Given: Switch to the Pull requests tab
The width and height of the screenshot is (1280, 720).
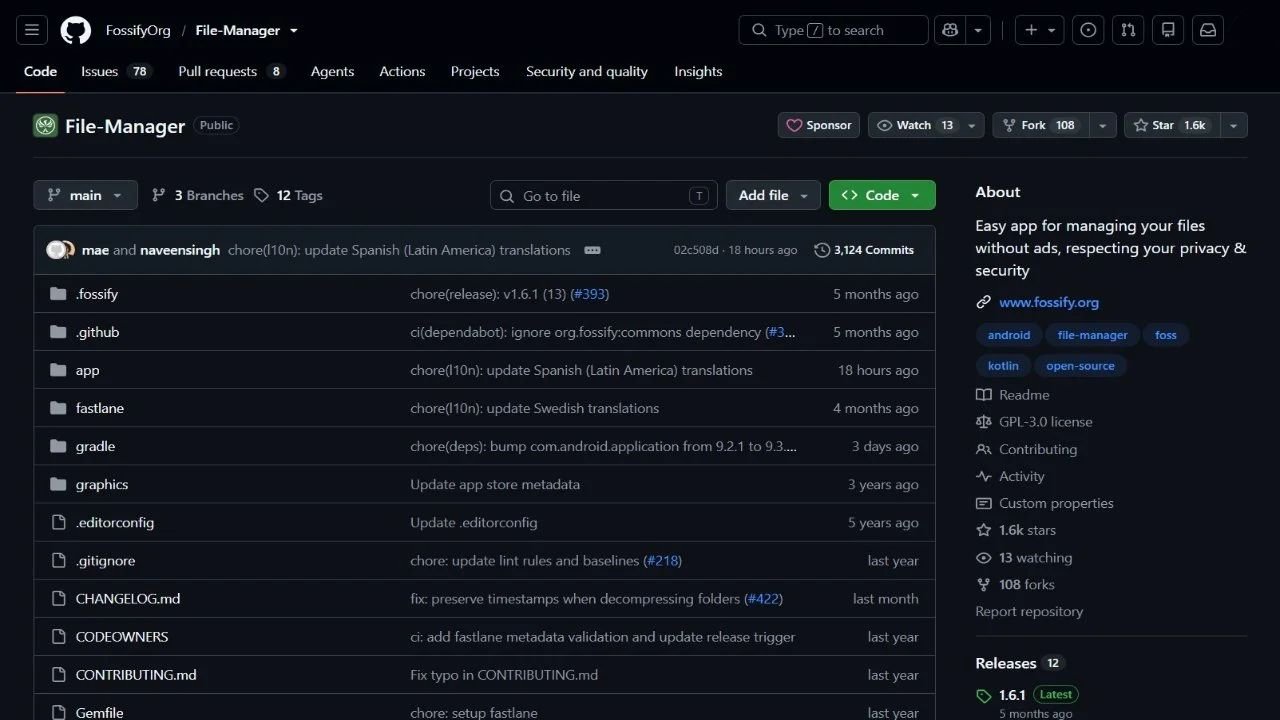Looking at the screenshot, I should [x=232, y=71].
